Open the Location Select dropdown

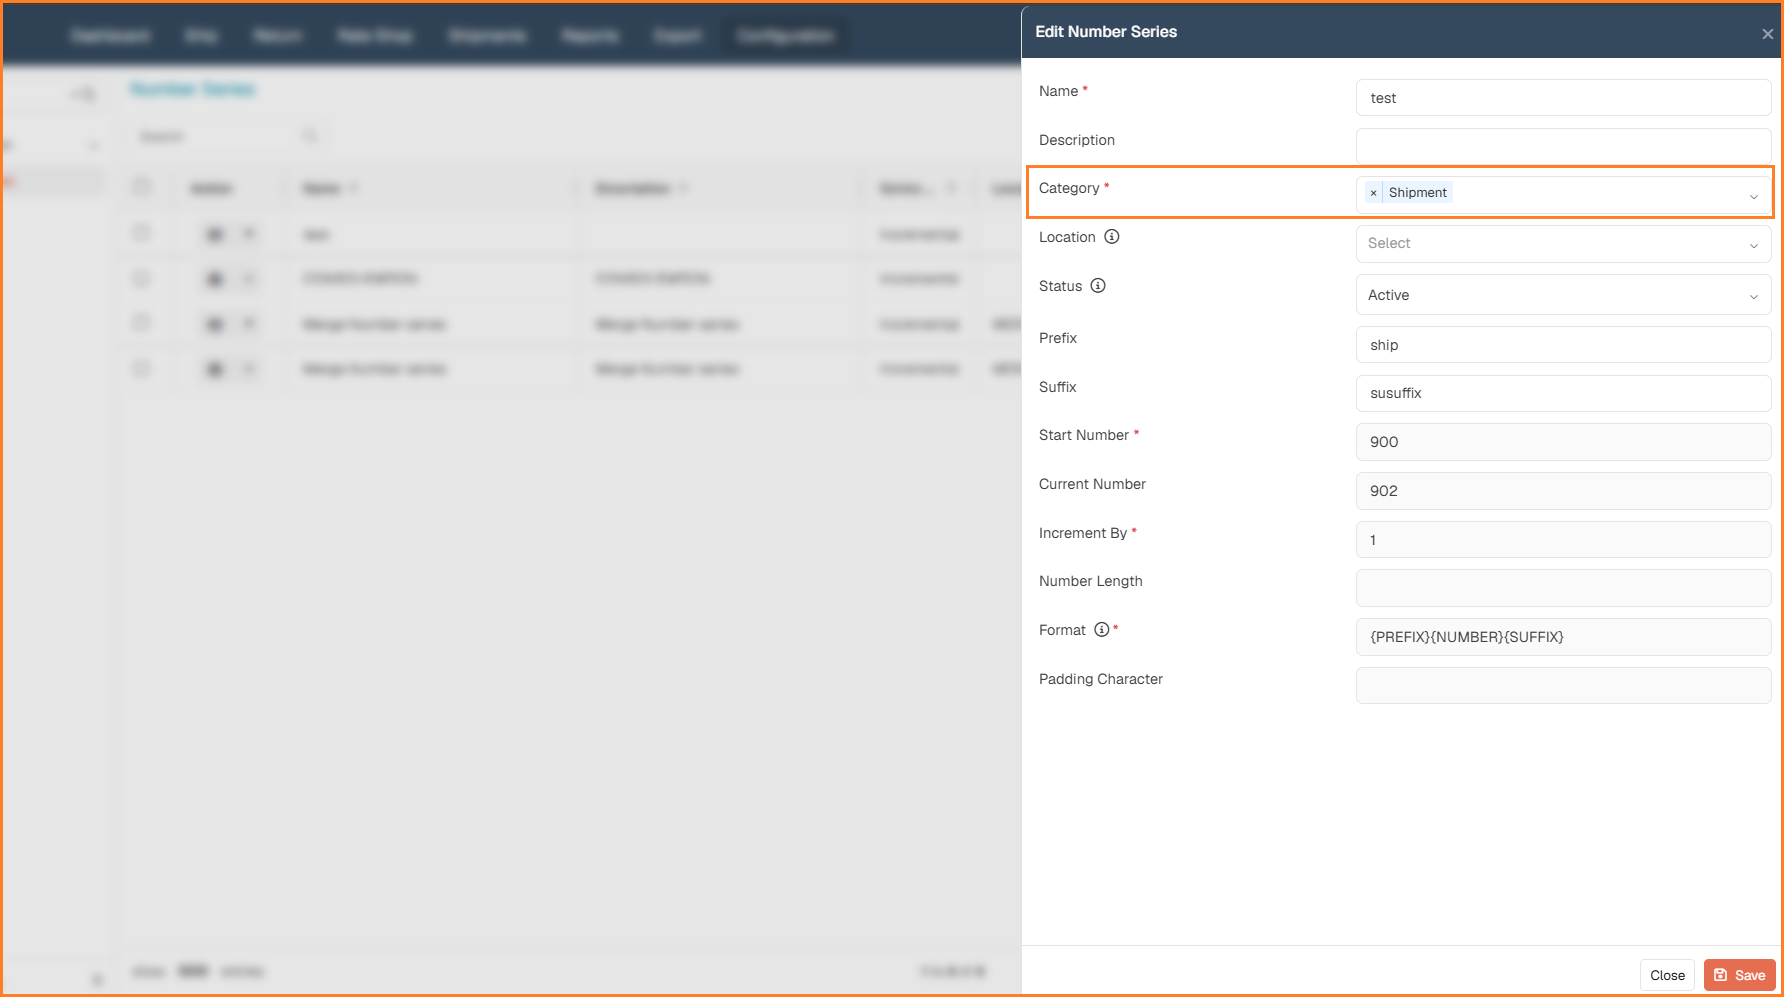1563,244
